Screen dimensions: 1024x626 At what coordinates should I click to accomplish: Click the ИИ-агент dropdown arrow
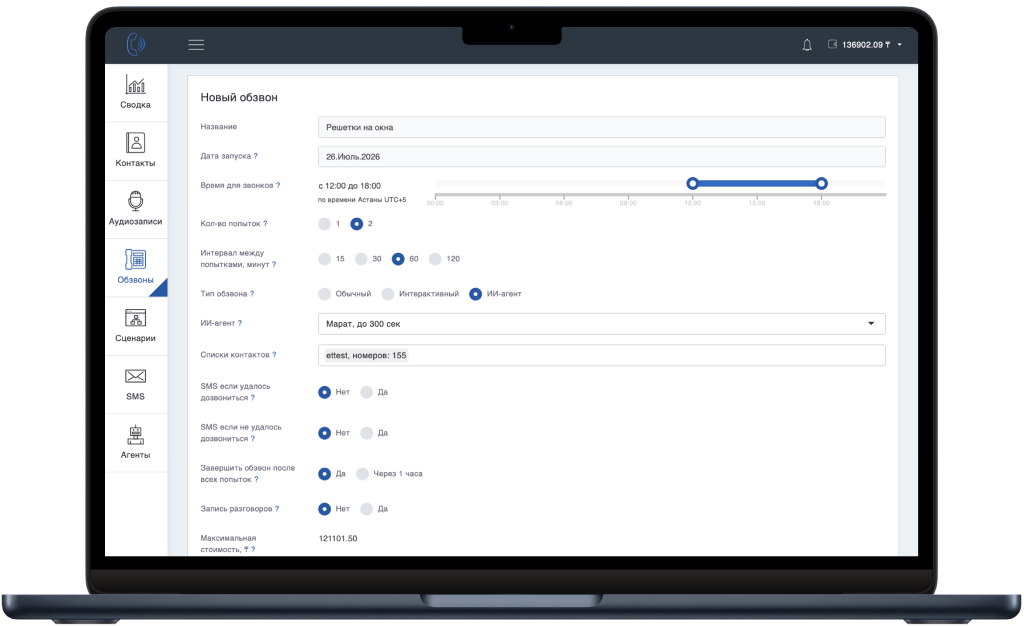click(x=871, y=324)
